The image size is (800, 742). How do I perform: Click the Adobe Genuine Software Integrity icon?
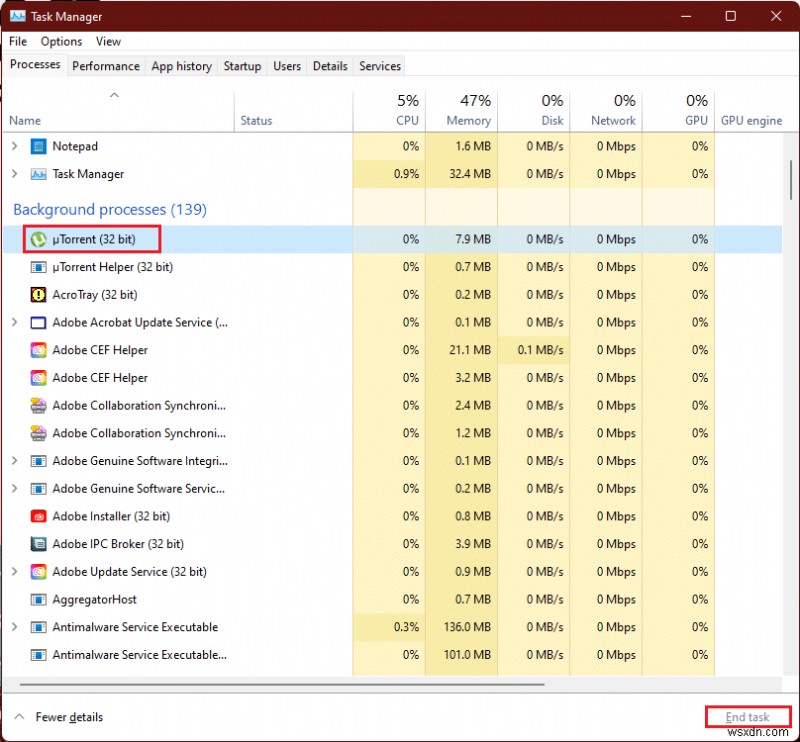tap(38, 461)
